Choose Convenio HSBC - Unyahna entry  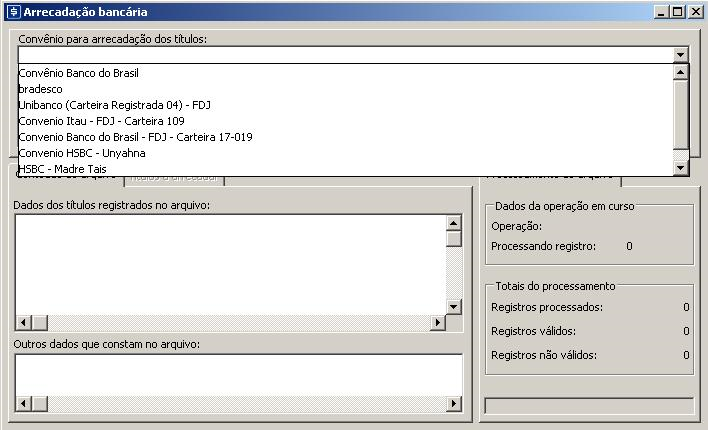82,153
